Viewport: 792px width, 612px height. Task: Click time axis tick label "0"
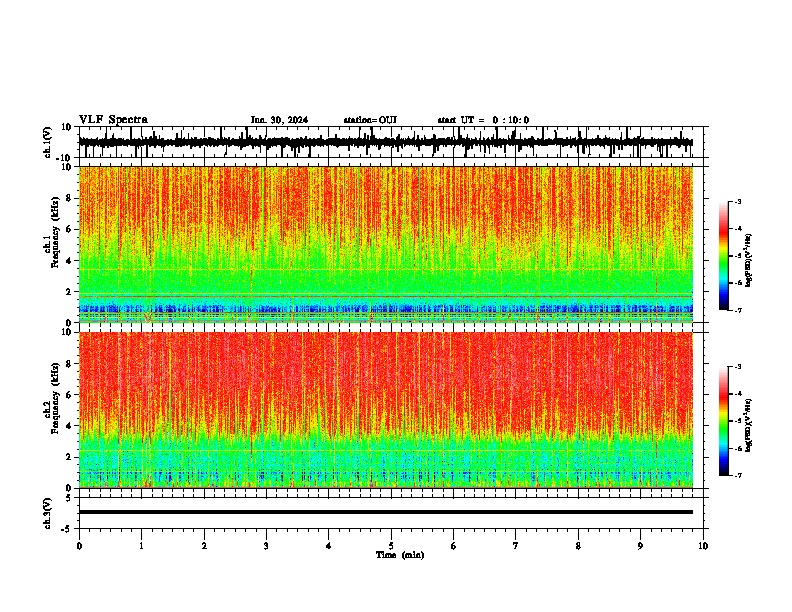[x=79, y=546]
